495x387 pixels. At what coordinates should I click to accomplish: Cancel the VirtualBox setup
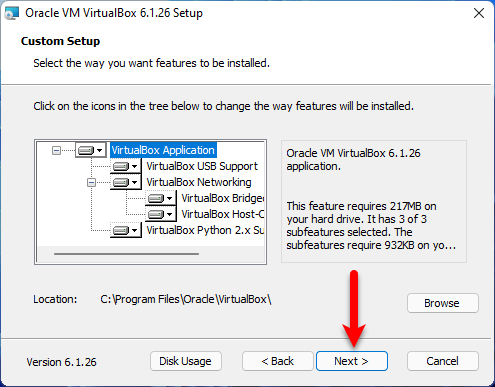(442, 361)
